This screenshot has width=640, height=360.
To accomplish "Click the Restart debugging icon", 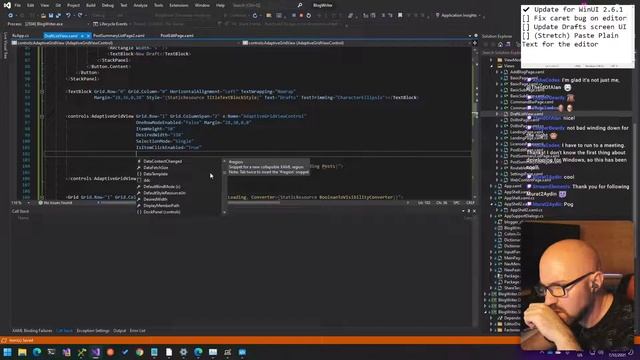I will [309, 16].
